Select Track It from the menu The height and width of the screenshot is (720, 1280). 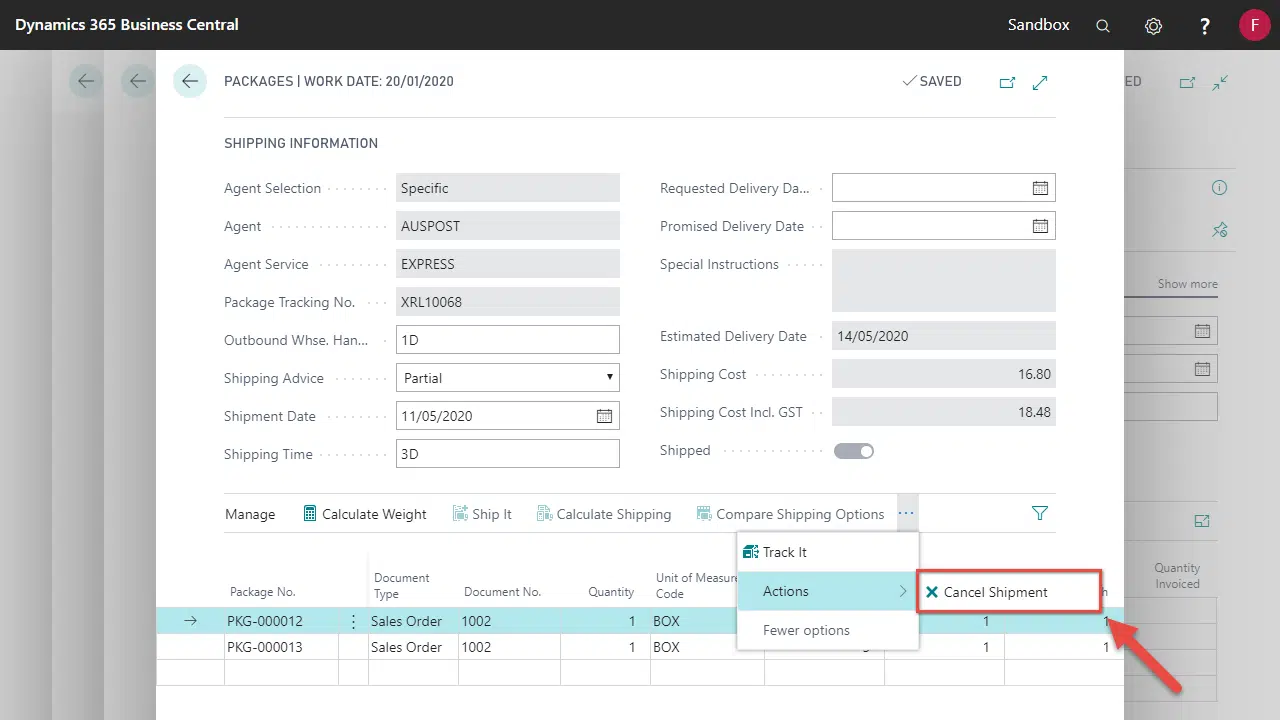pyautogui.click(x=785, y=552)
